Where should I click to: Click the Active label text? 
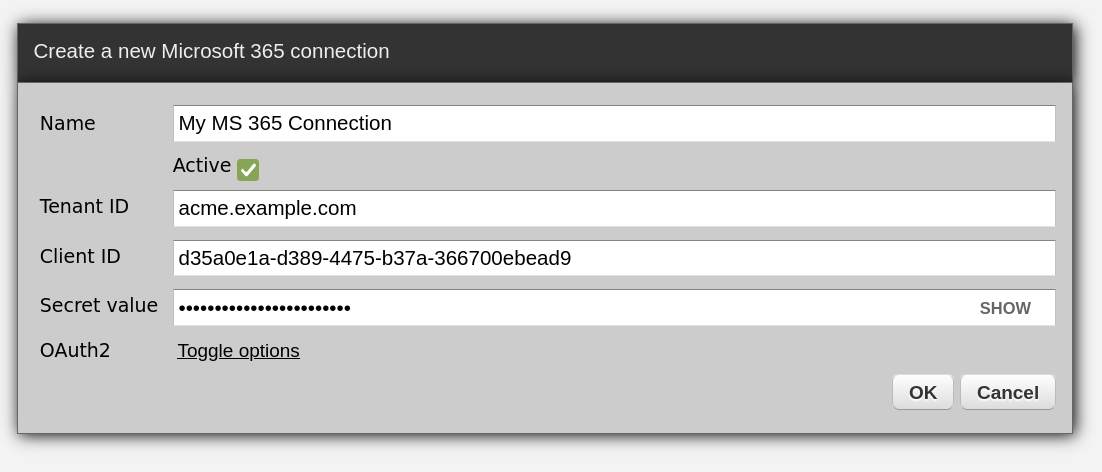201,166
